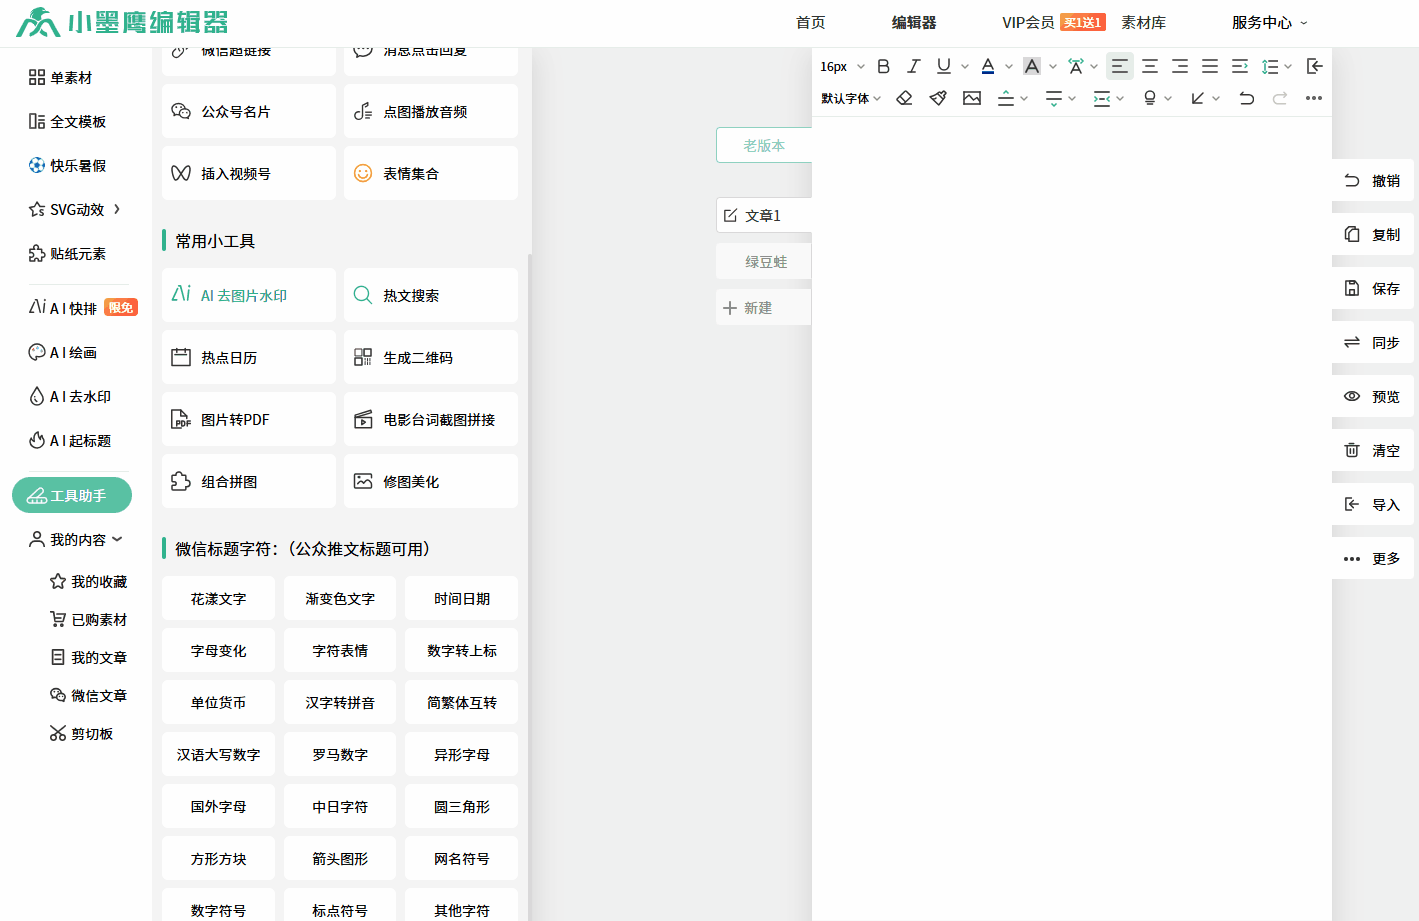Apply the font color swatch A
The width and height of the screenshot is (1419, 921).
pos(988,66)
